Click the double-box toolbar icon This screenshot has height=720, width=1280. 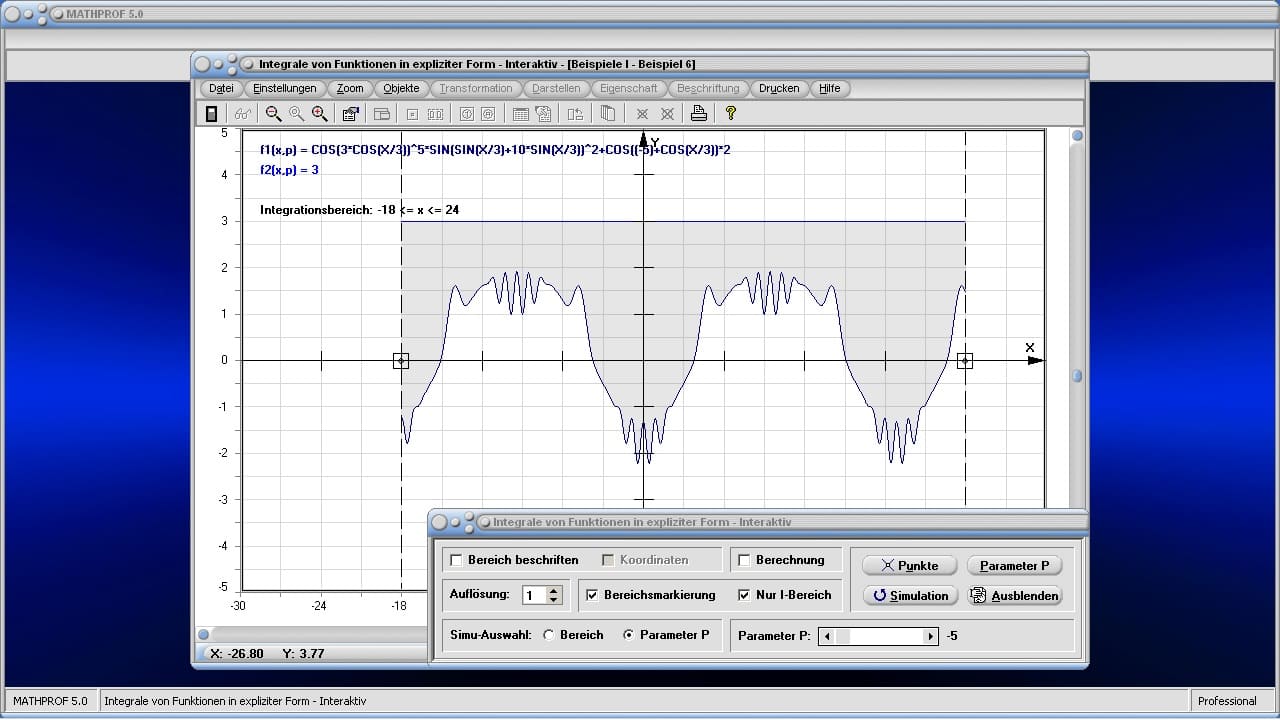coord(436,114)
